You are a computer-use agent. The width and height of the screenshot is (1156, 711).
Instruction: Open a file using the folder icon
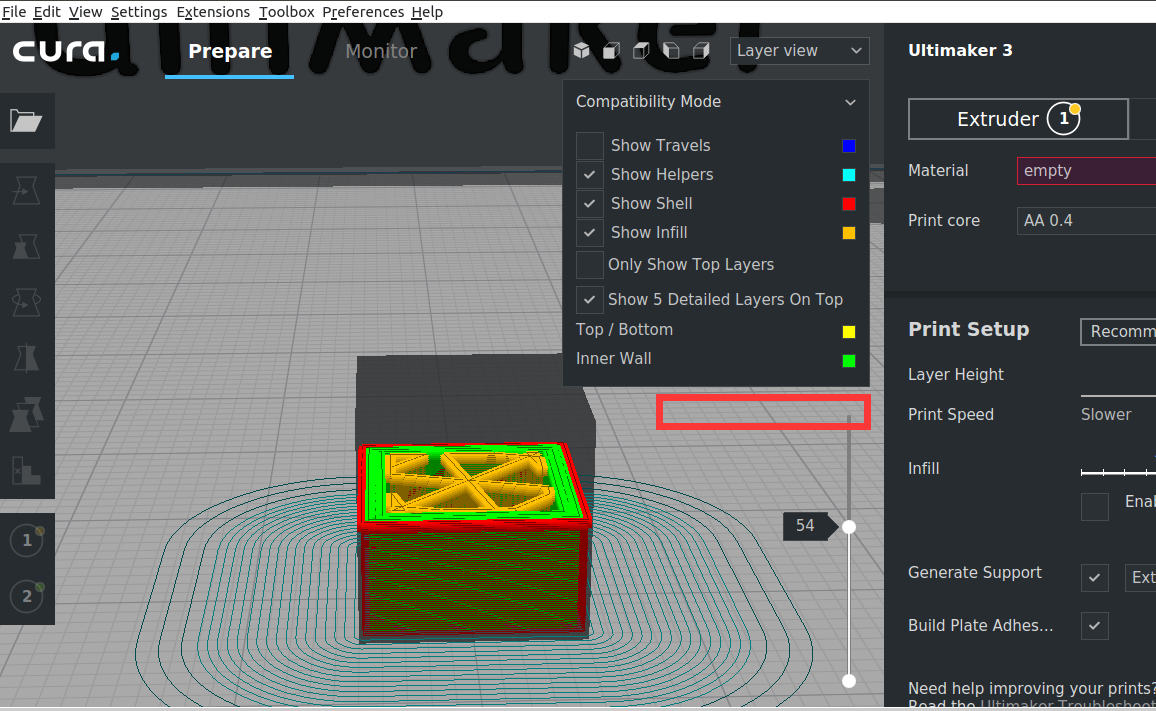[x=27, y=120]
